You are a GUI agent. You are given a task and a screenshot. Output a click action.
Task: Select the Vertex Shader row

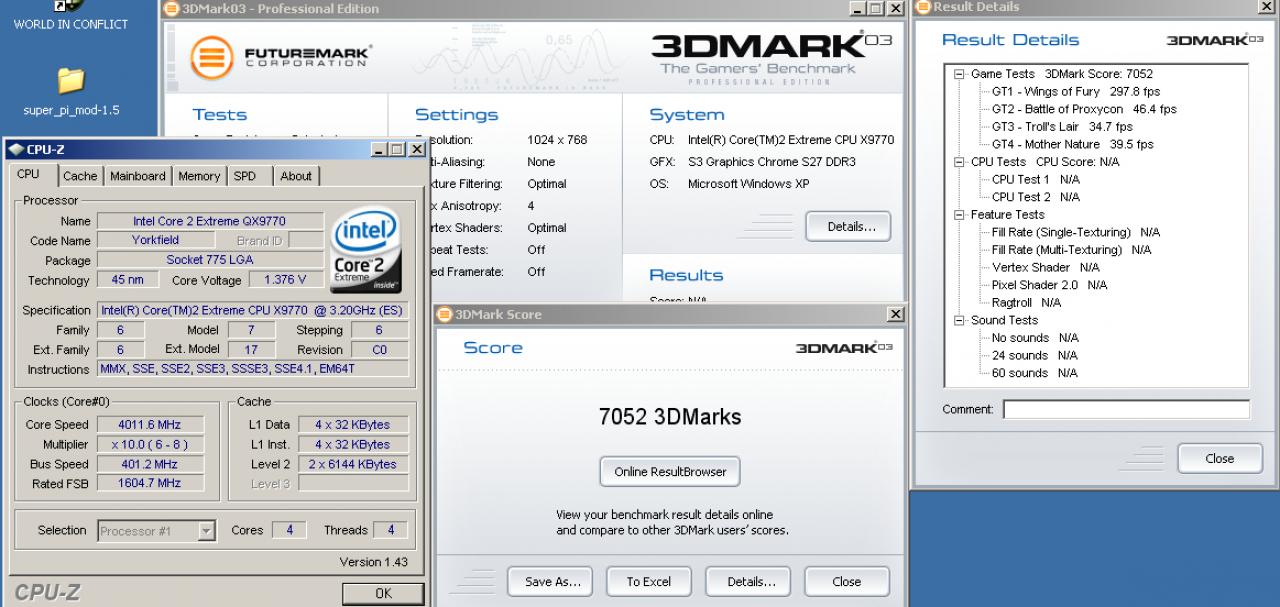coord(1046,267)
